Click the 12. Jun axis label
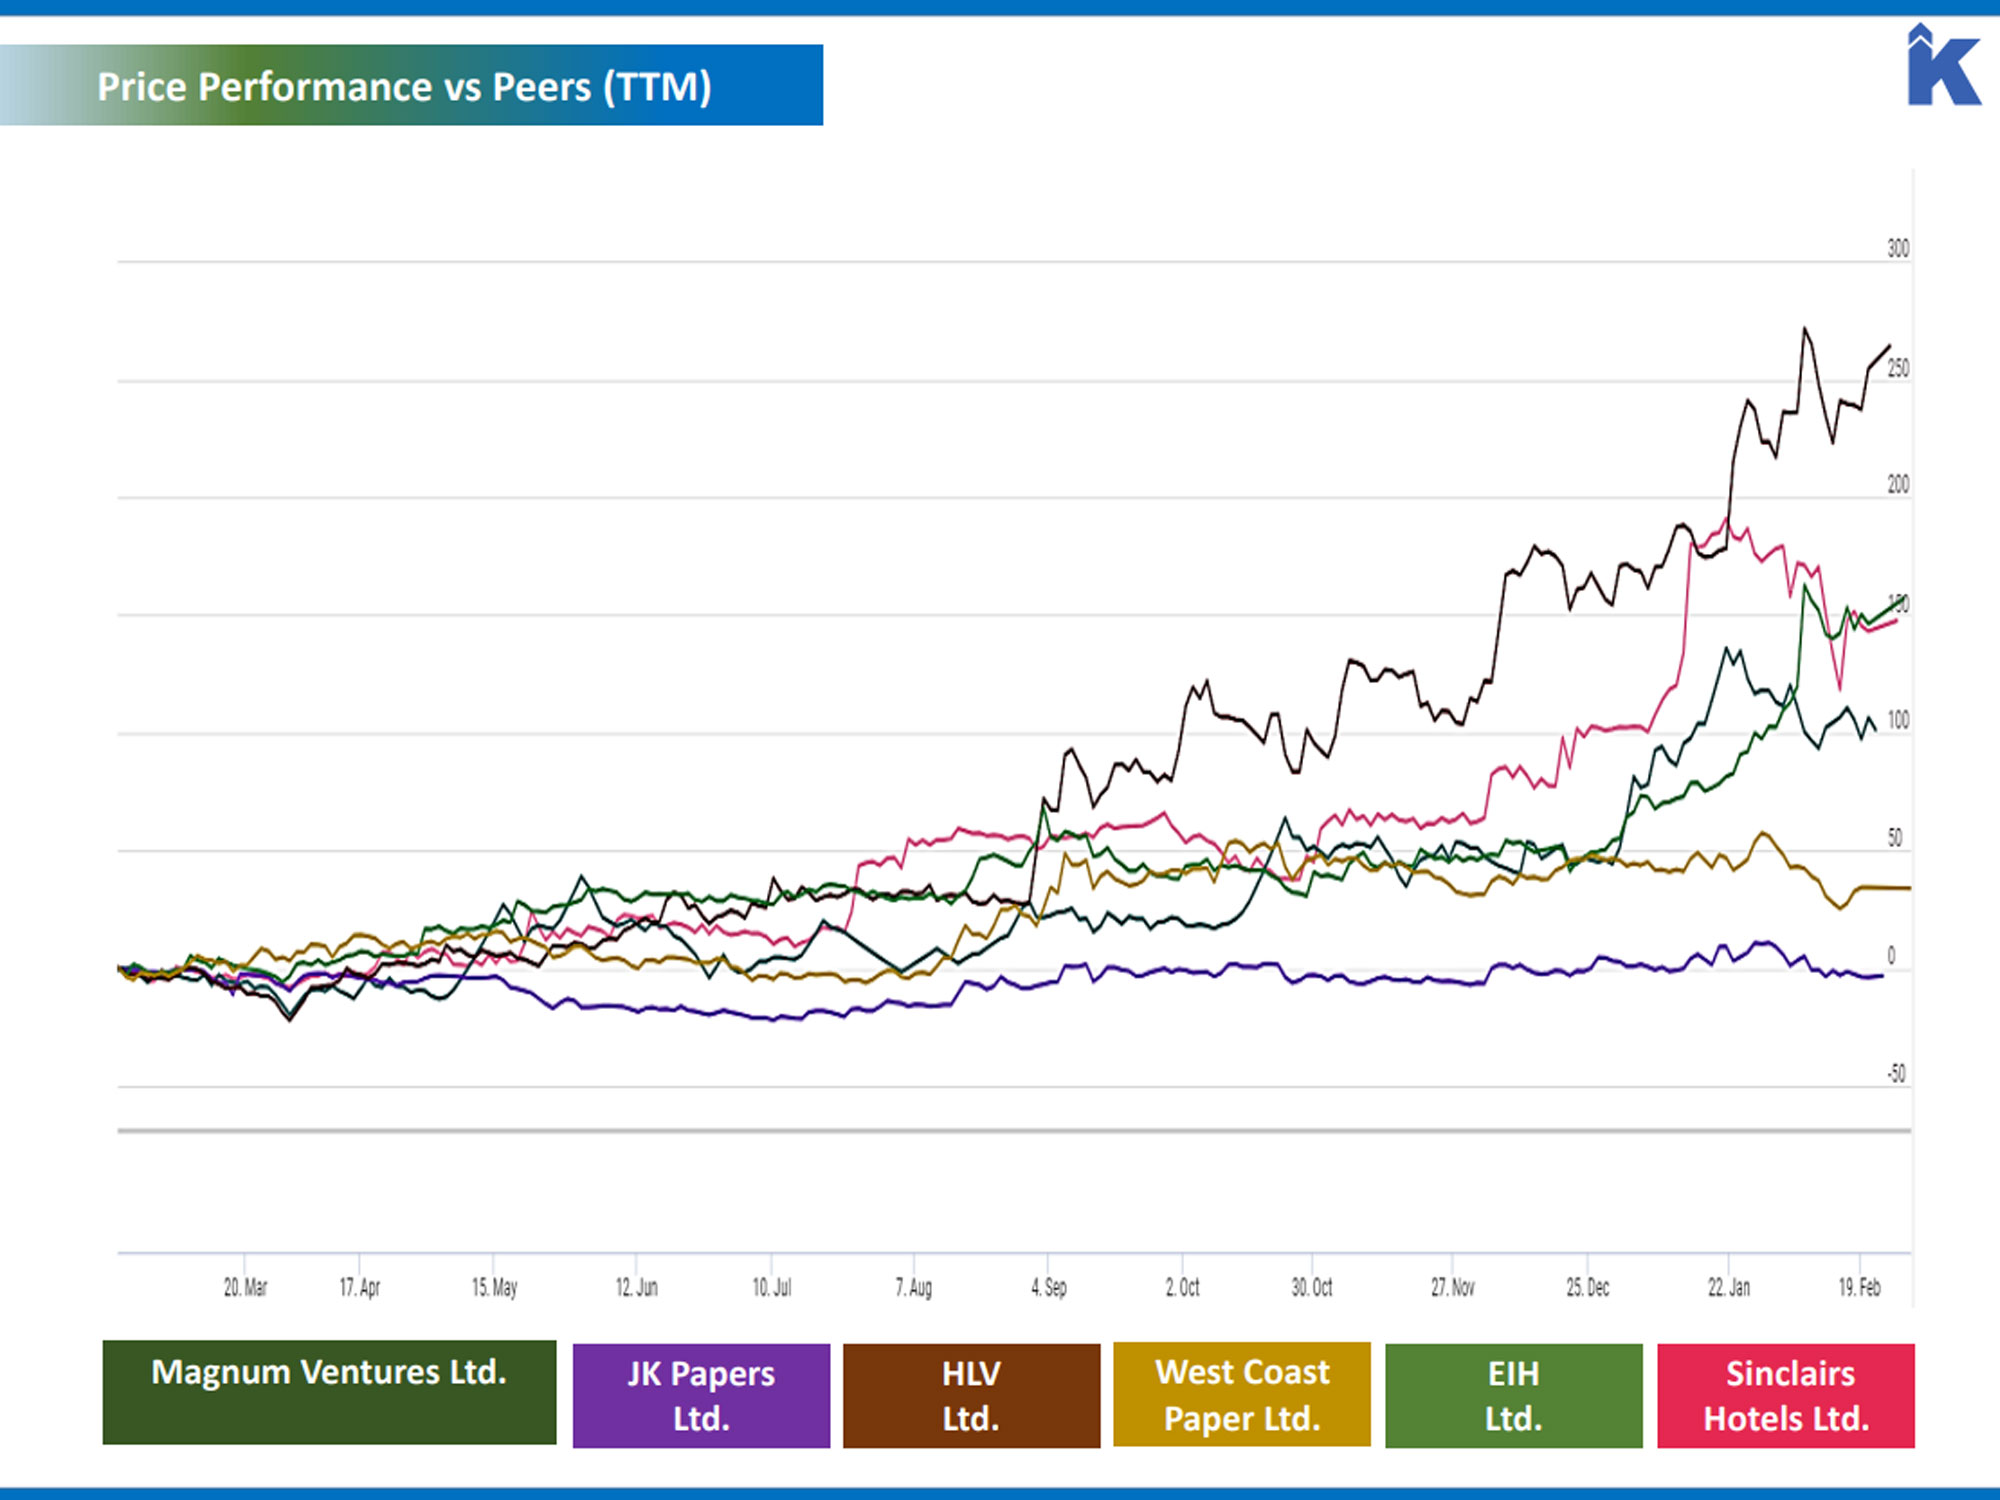Image resolution: width=2000 pixels, height=1500 pixels. 636,1287
